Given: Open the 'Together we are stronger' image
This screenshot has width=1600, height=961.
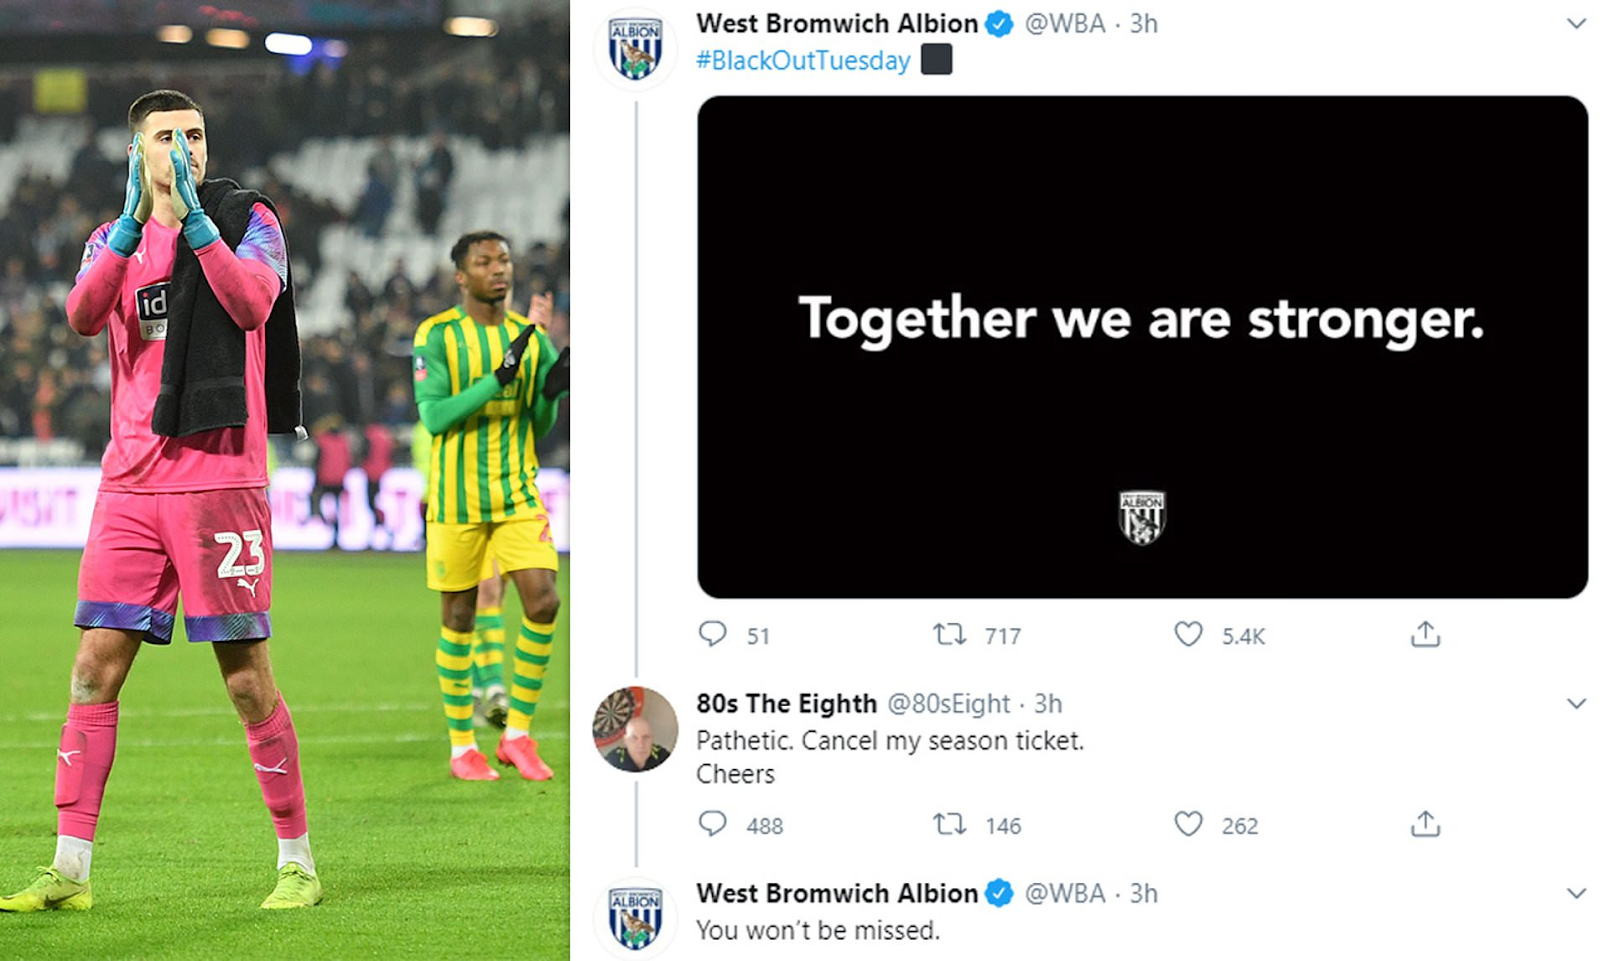Looking at the screenshot, I should point(1142,347).
